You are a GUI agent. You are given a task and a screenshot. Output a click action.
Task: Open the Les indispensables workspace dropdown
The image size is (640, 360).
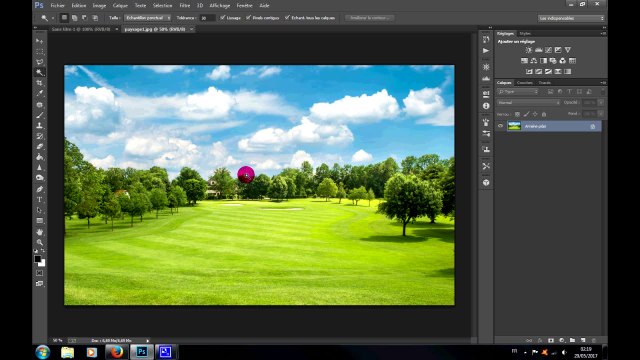pos(571,18)
